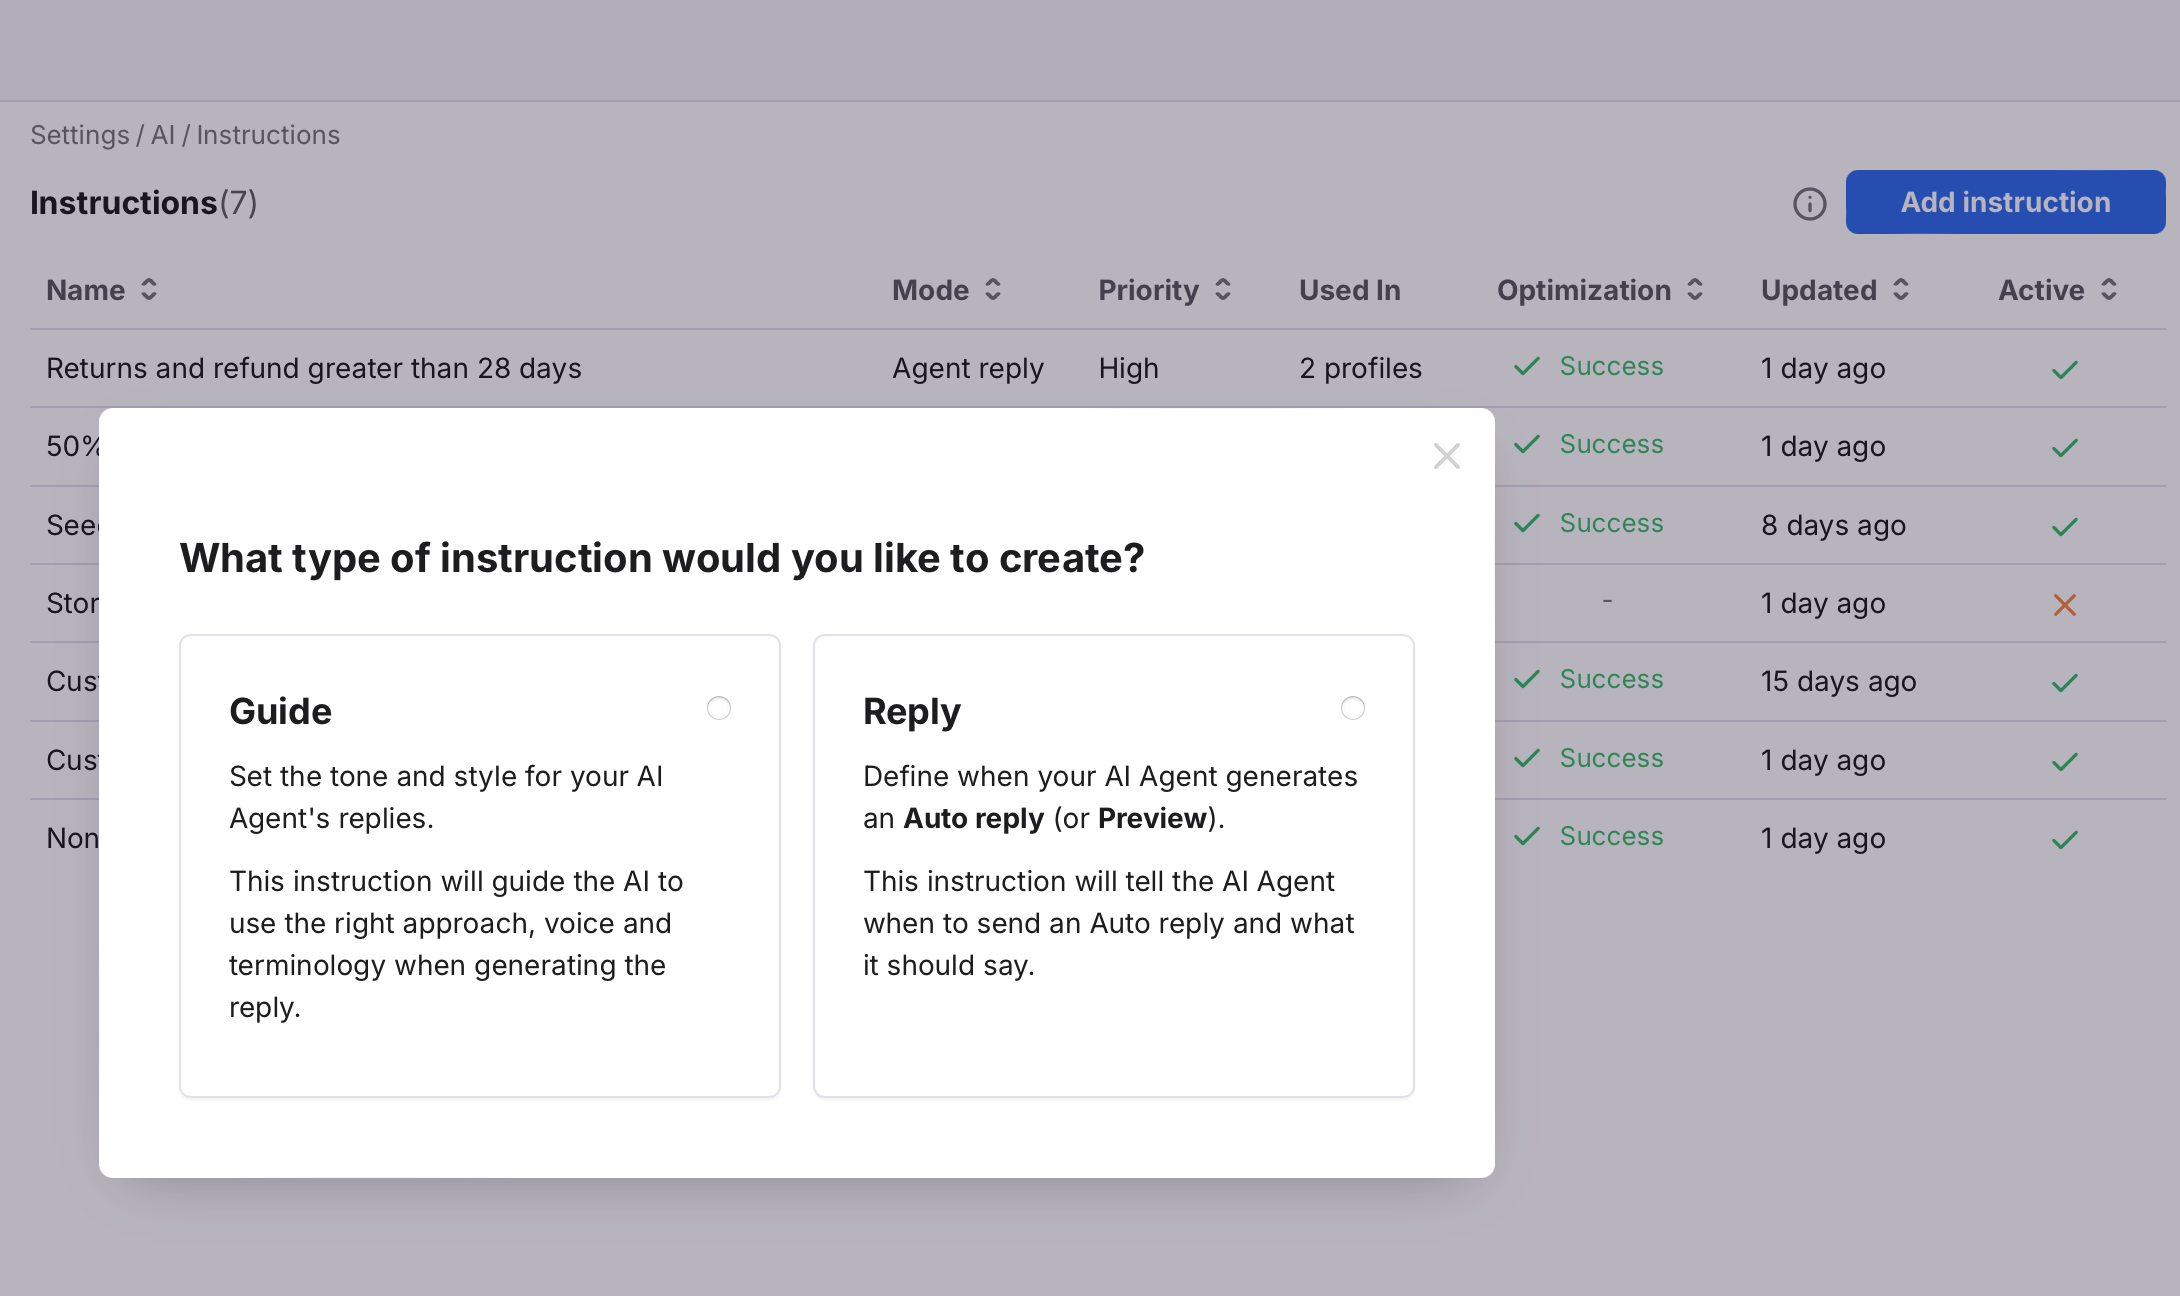Open Settings from the breadcrumb
Viewport: 2180px width, 1296px height.
coord(79,134)
